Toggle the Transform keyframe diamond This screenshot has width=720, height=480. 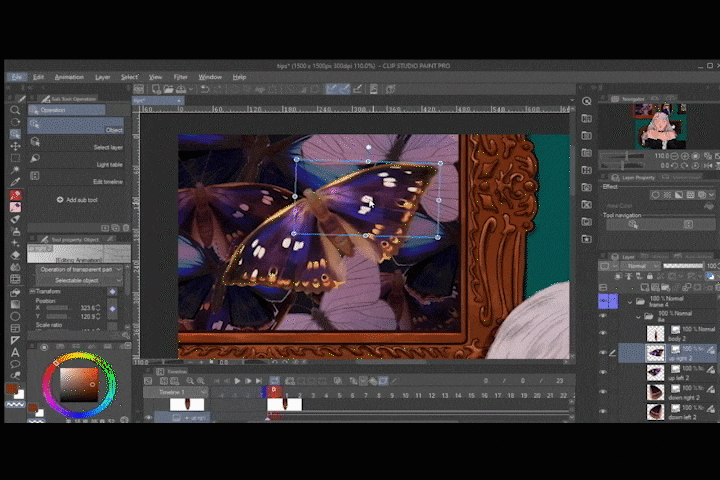coord(112,292)
